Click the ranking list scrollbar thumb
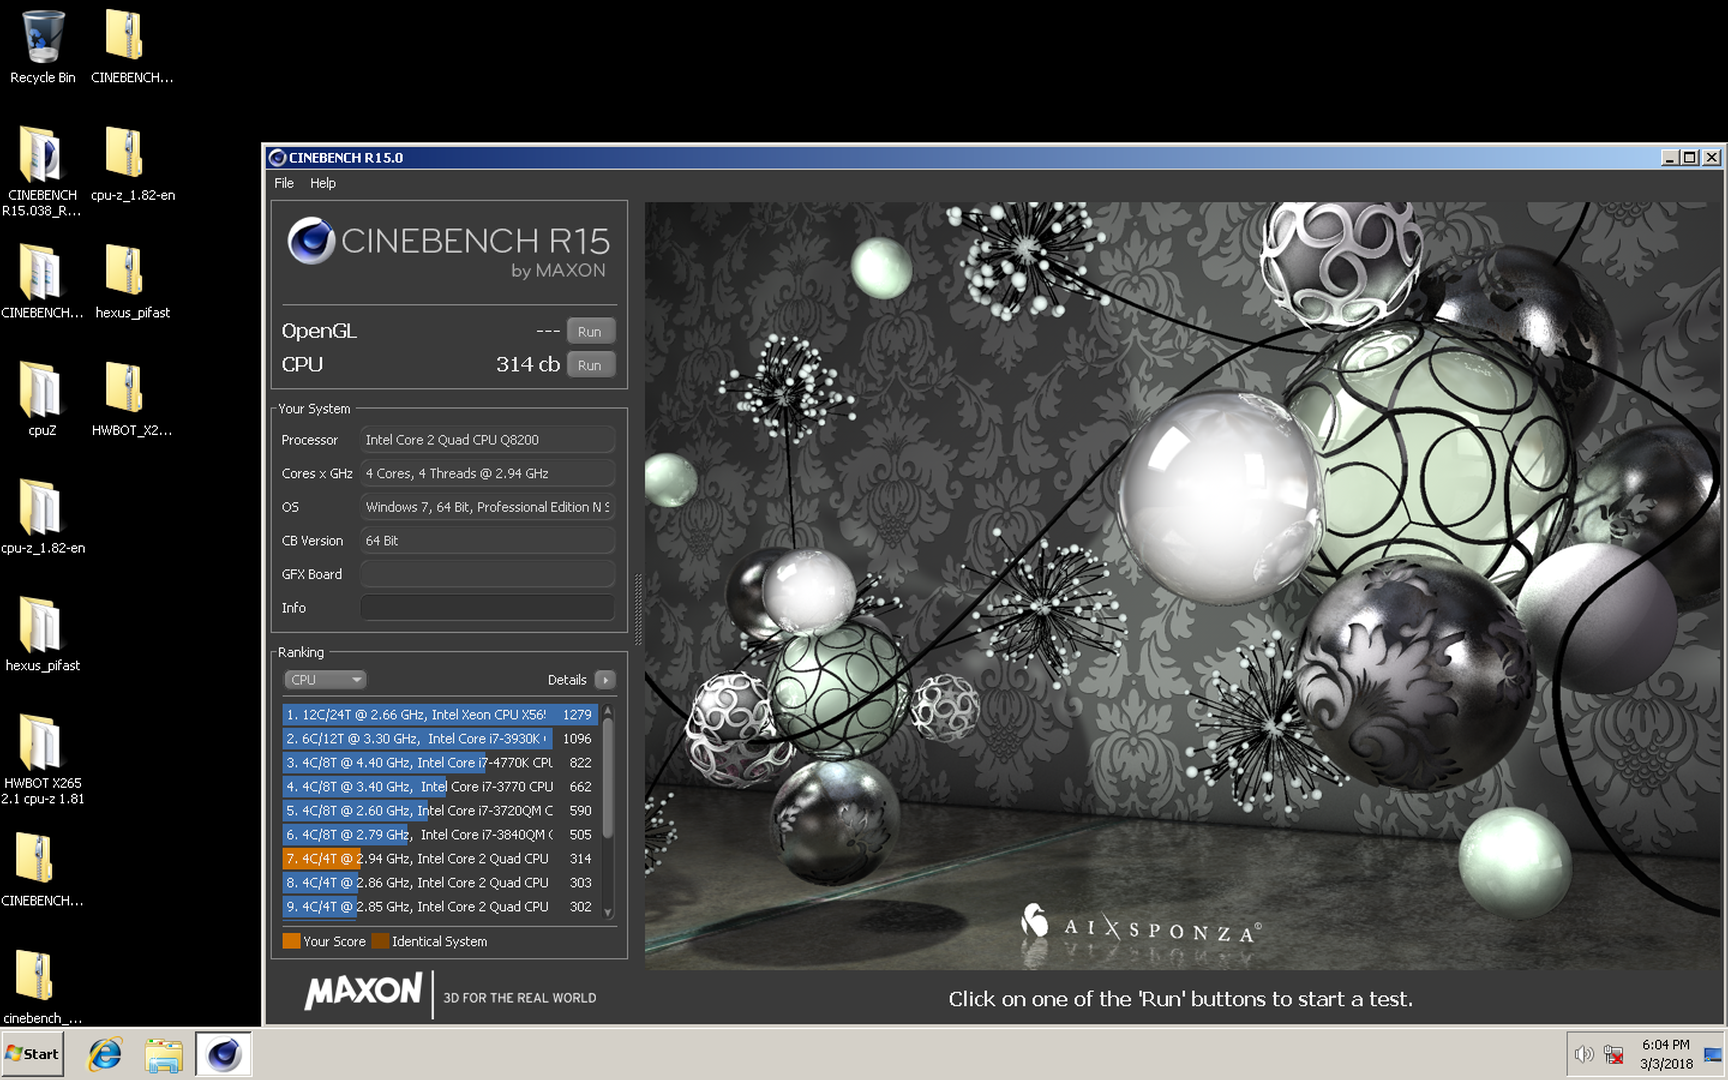The image size is (1728, 1080). coord(608,778)
